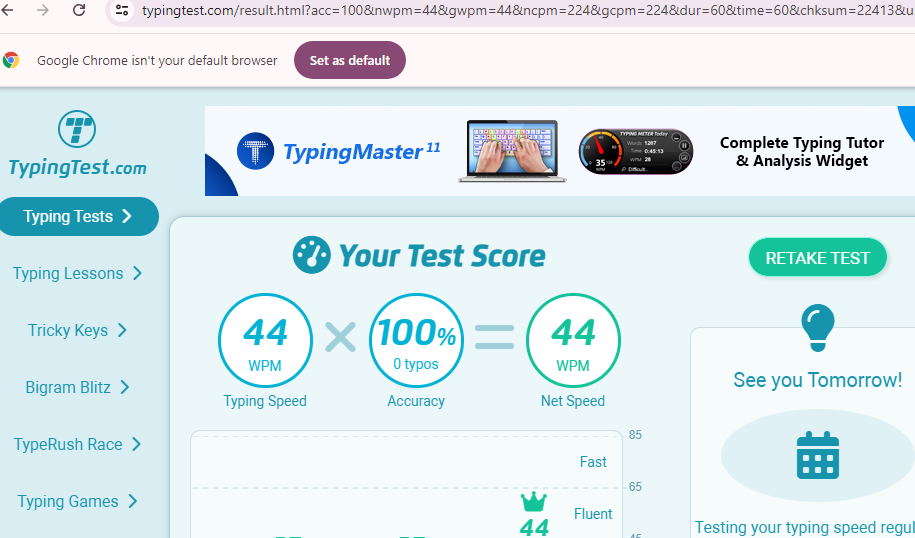
Task: Click the calendar icon under See you Tomorrow
Action: pos(818,455)
